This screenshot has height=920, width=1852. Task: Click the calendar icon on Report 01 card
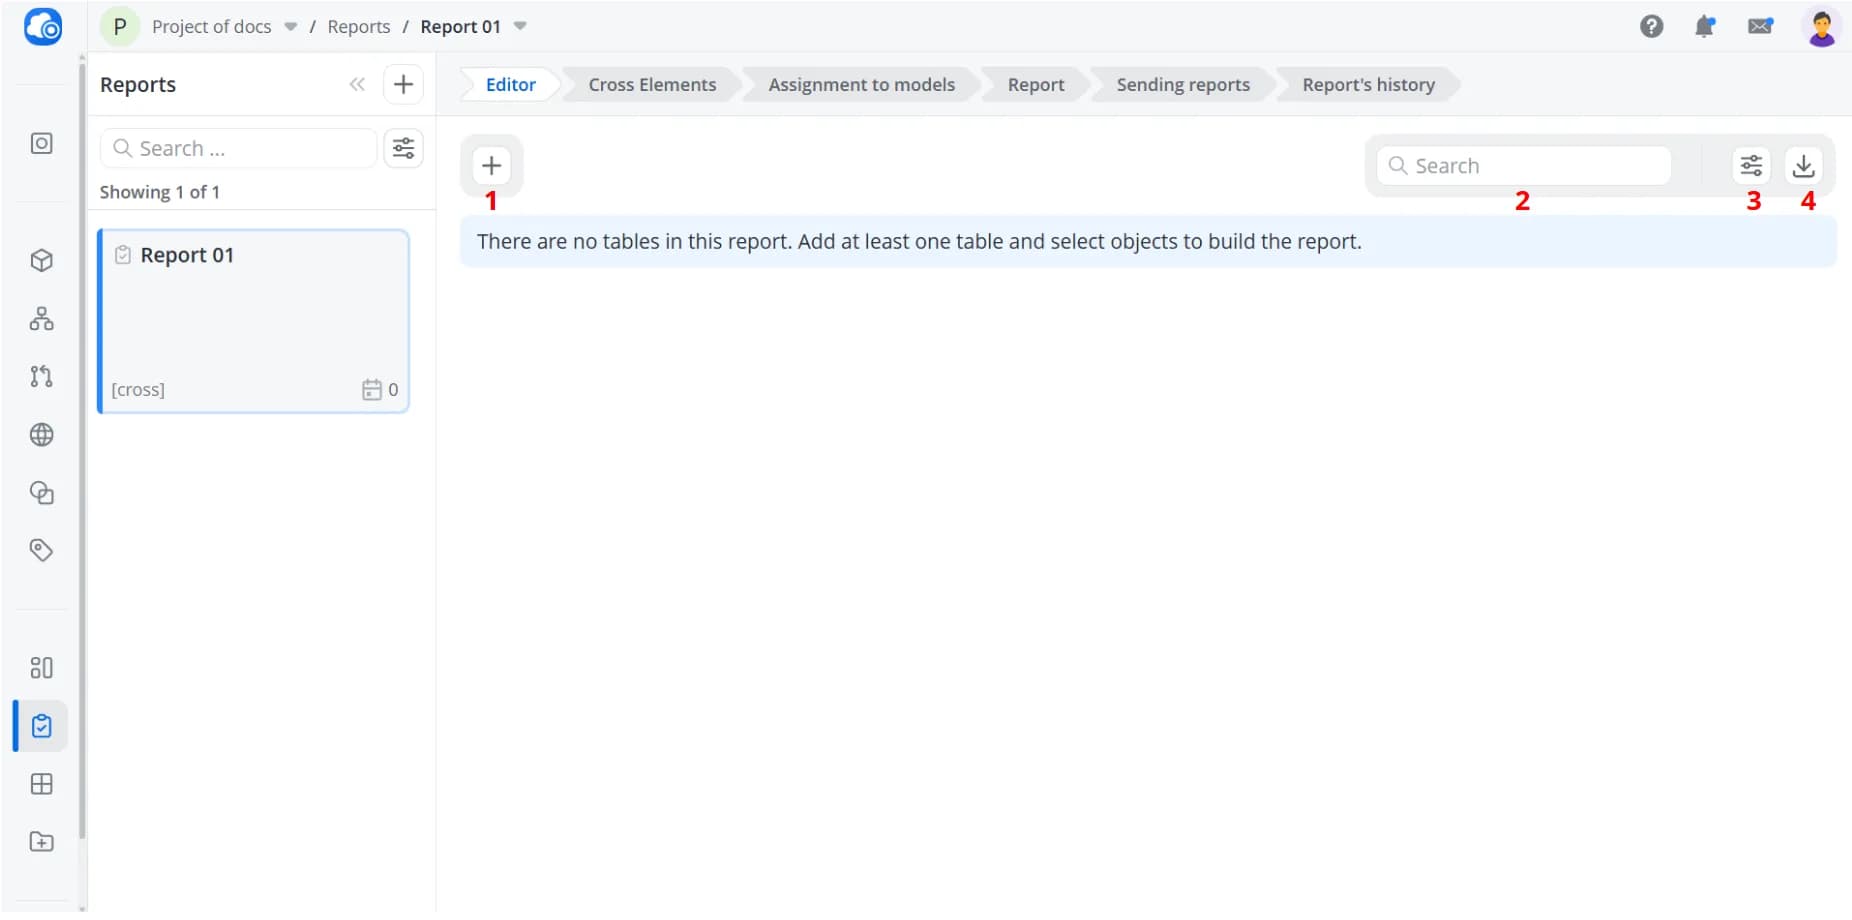click(372, 389)
